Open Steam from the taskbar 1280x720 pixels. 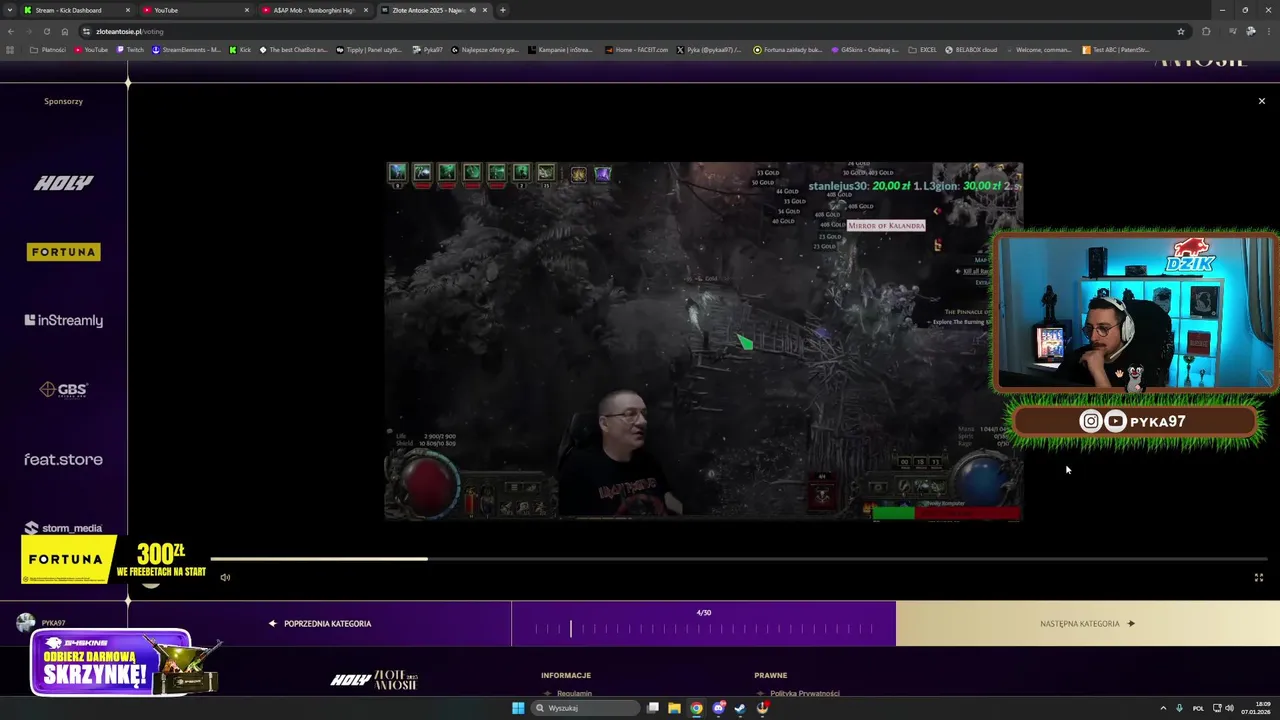tap(740, 708)
